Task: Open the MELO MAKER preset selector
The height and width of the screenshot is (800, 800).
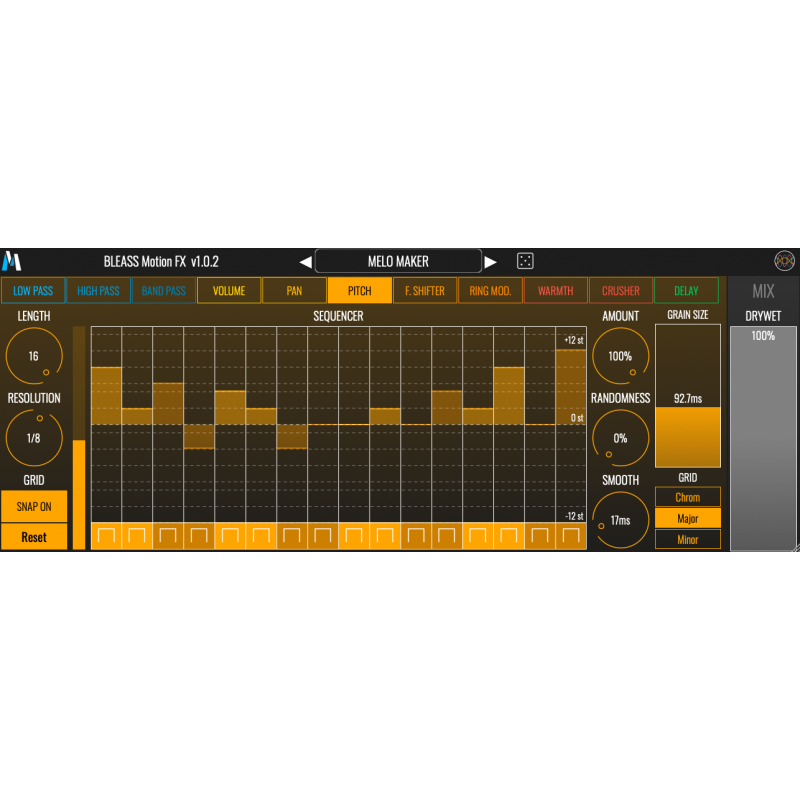Action: coord(397,260)
